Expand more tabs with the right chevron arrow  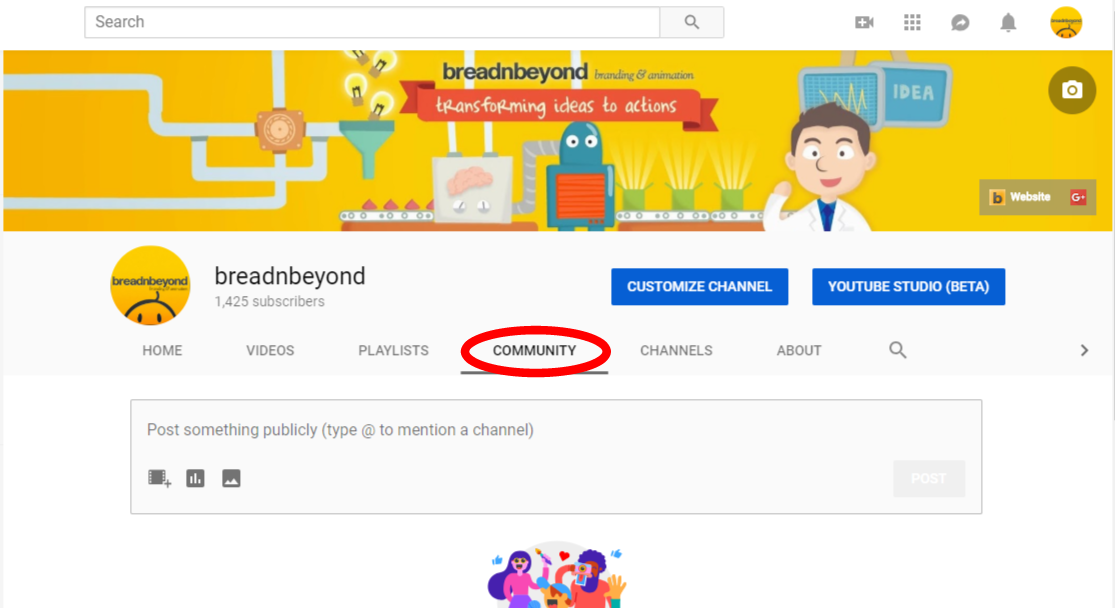1084,350
